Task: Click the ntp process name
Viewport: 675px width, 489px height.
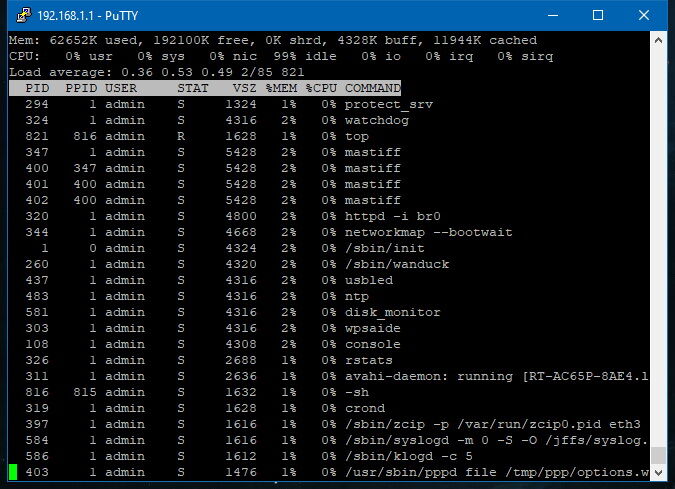Action: (x=357, y=297)
